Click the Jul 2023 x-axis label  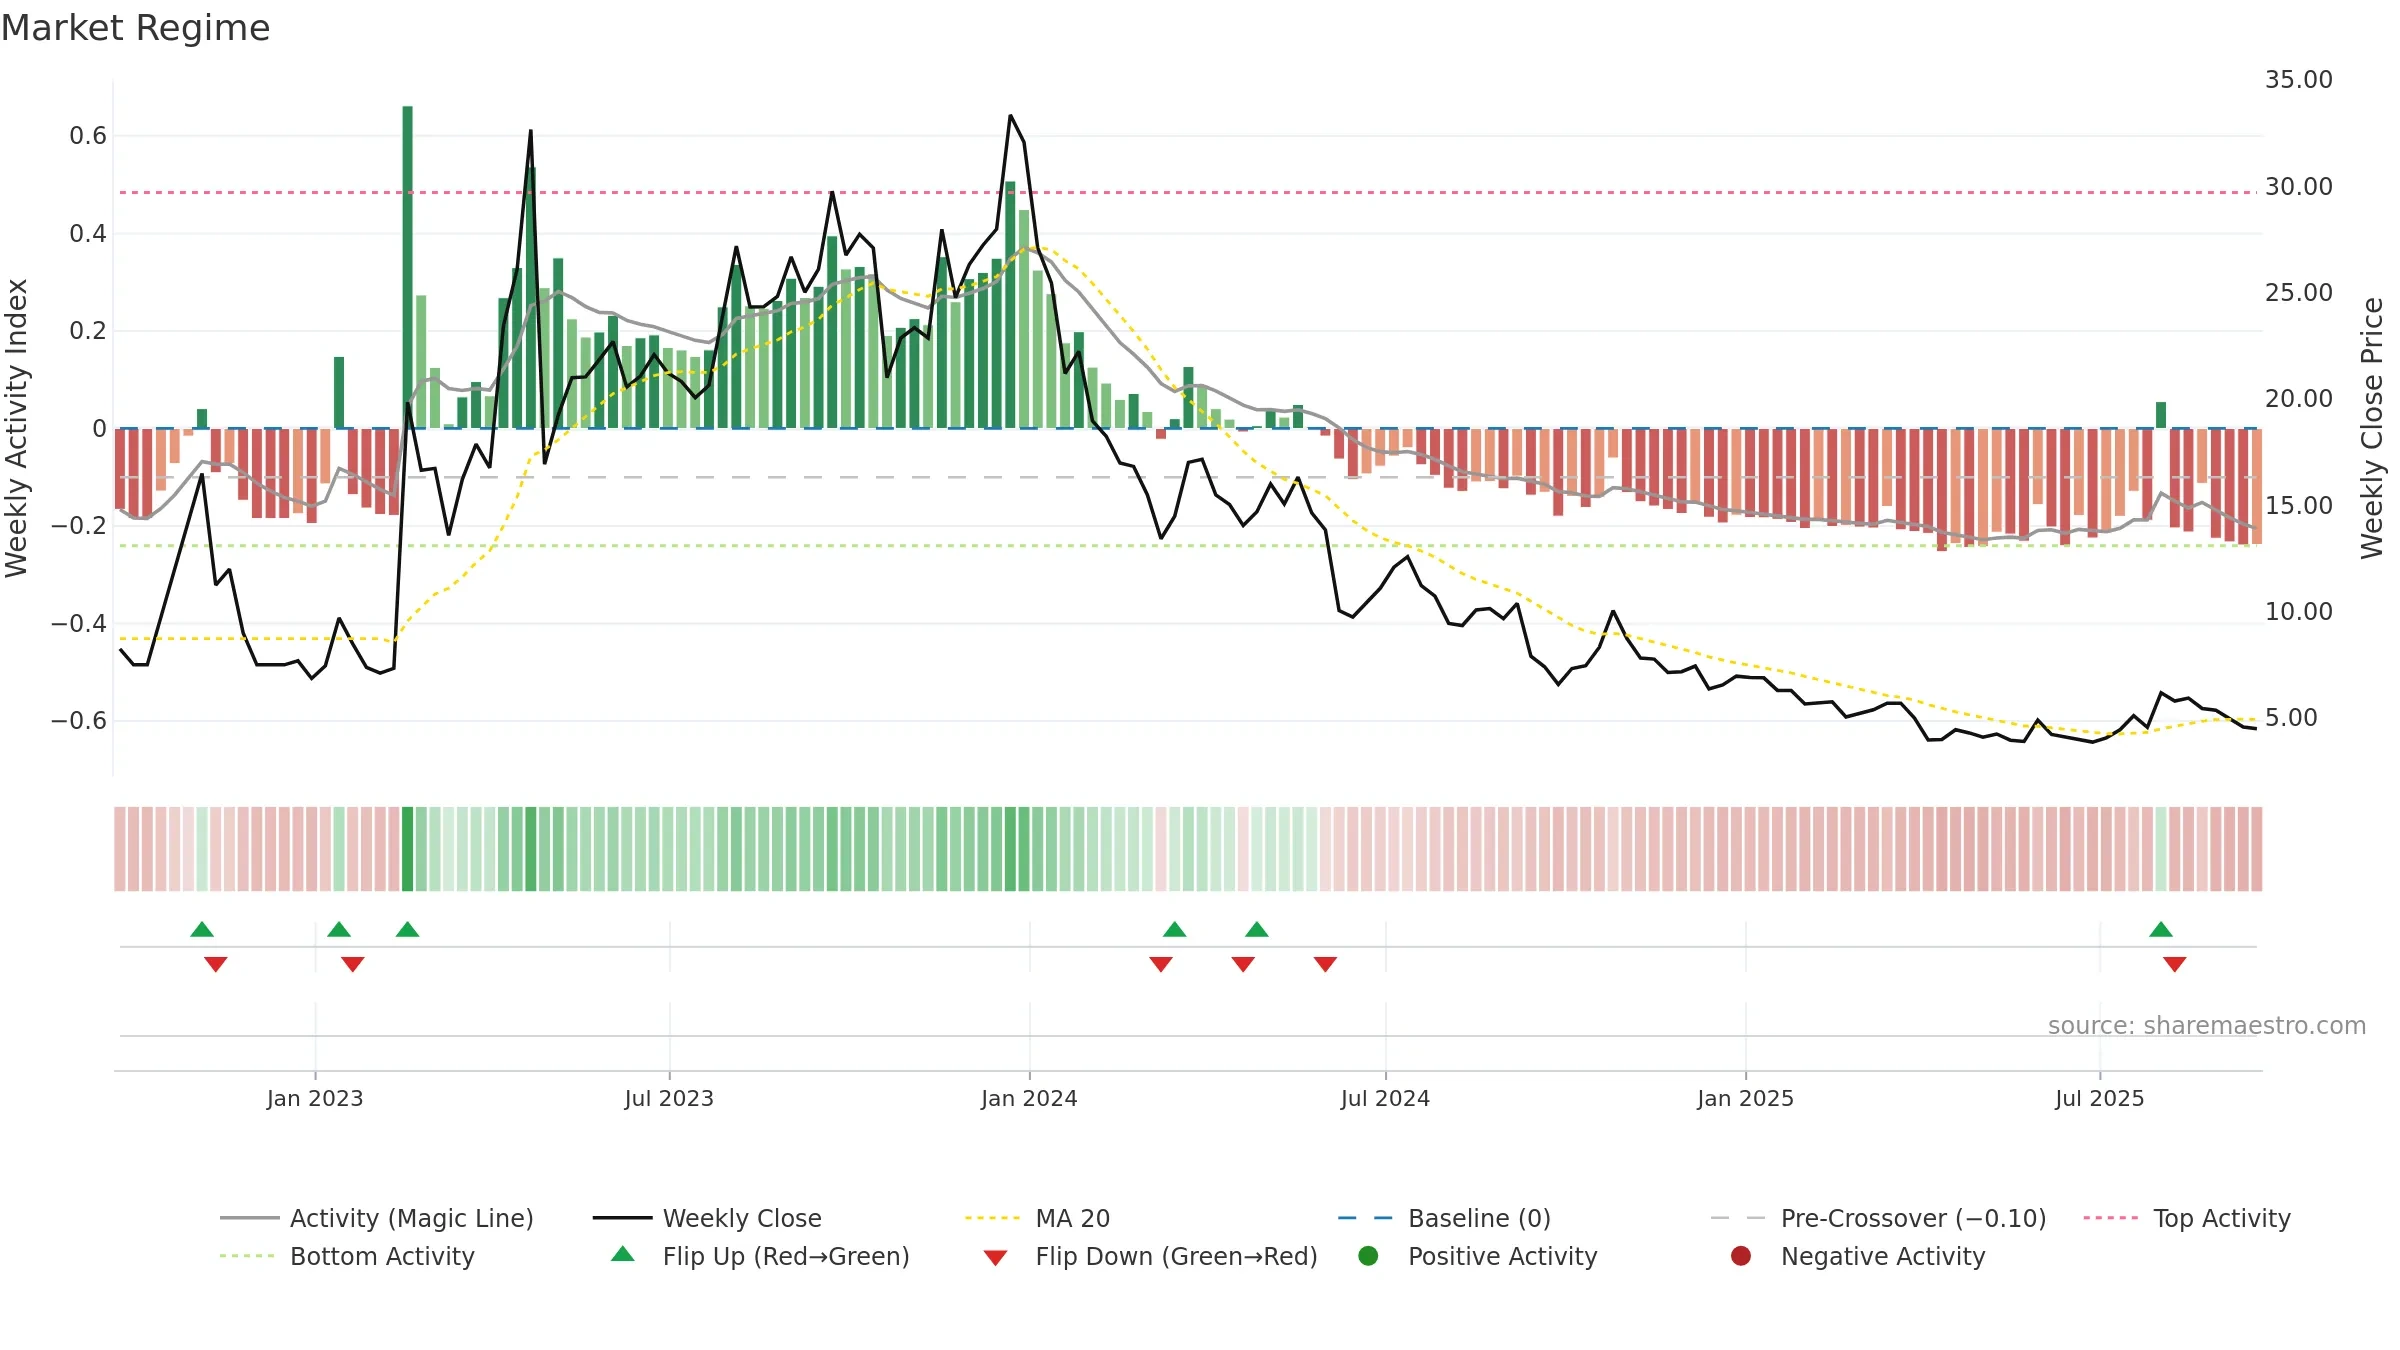[x=669, y=1098]
